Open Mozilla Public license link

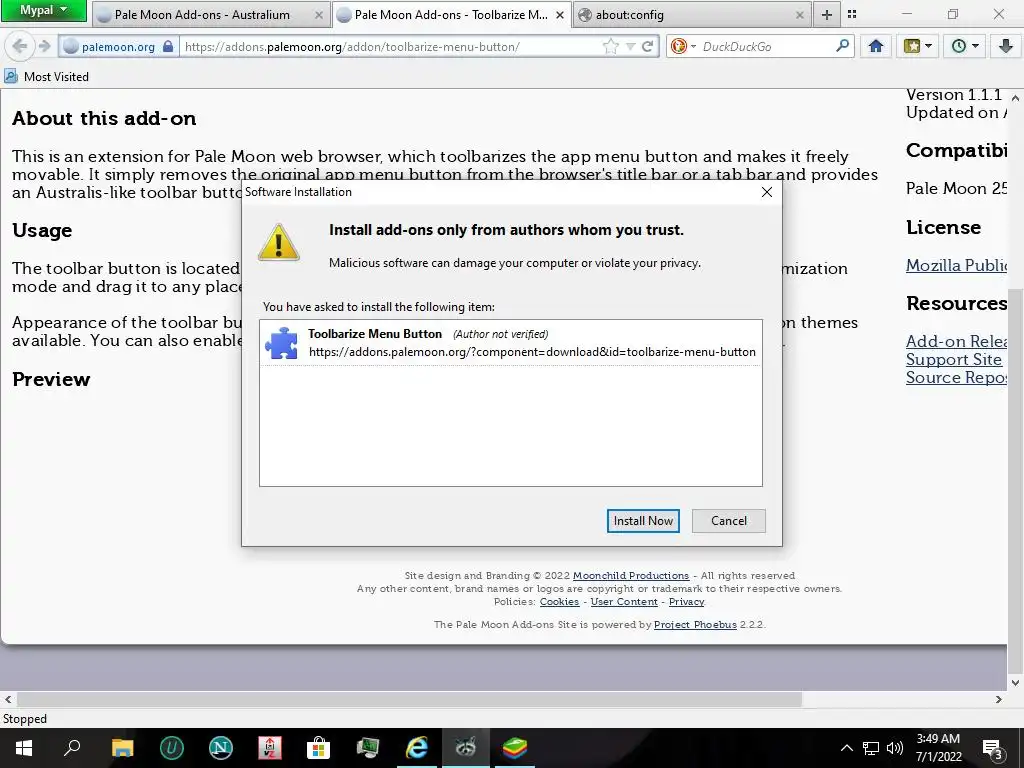coord(956,265)
